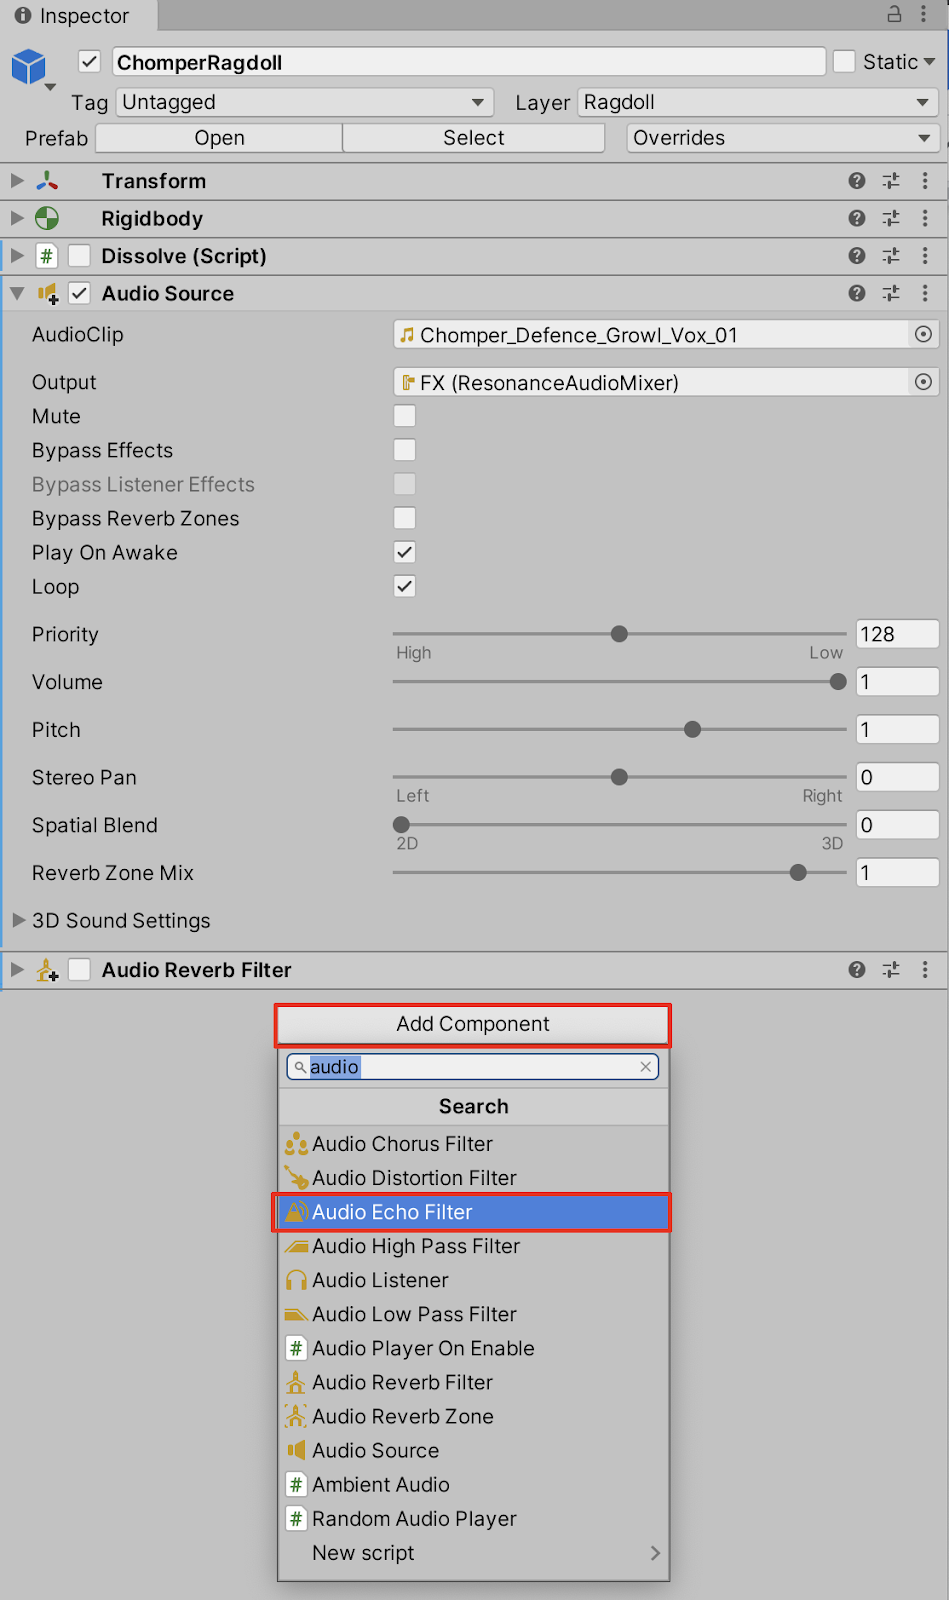The height and width of the screenshot is (1600, 949).
Task: Lock the Inspector with the padlock icon
Action: [894, 14]
